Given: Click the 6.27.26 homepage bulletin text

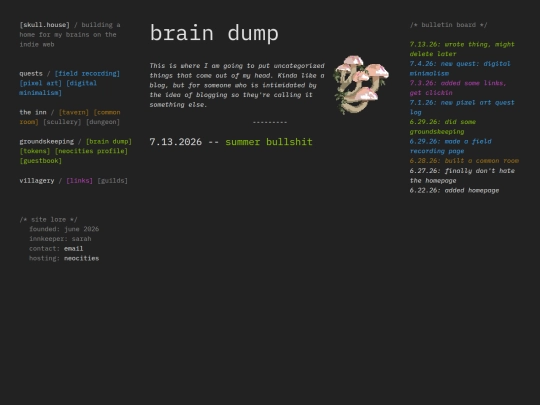Looking at the screenshot, I should click(x=462, y=175).
